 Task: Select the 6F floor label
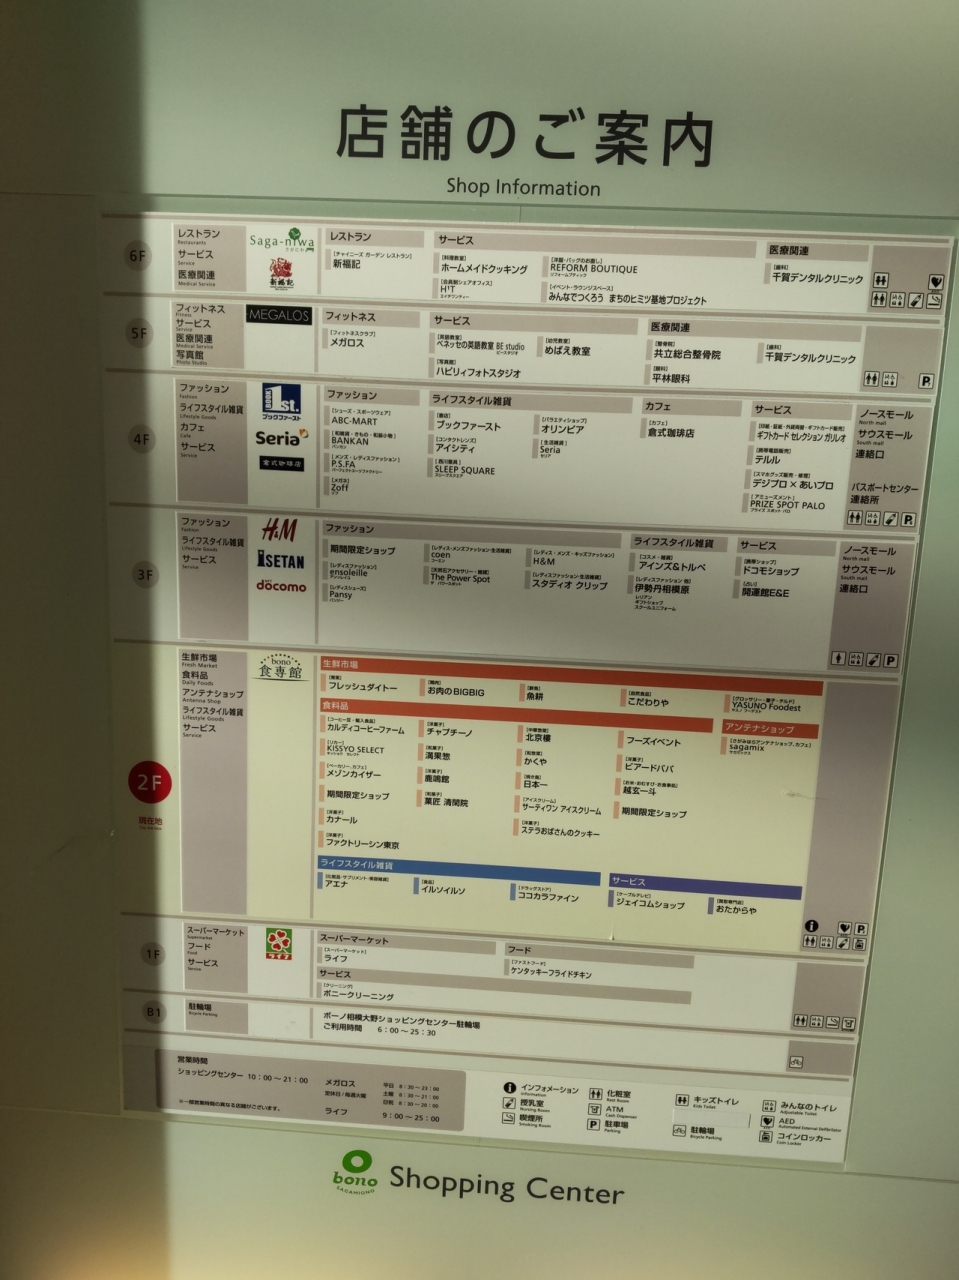(138, 256)
